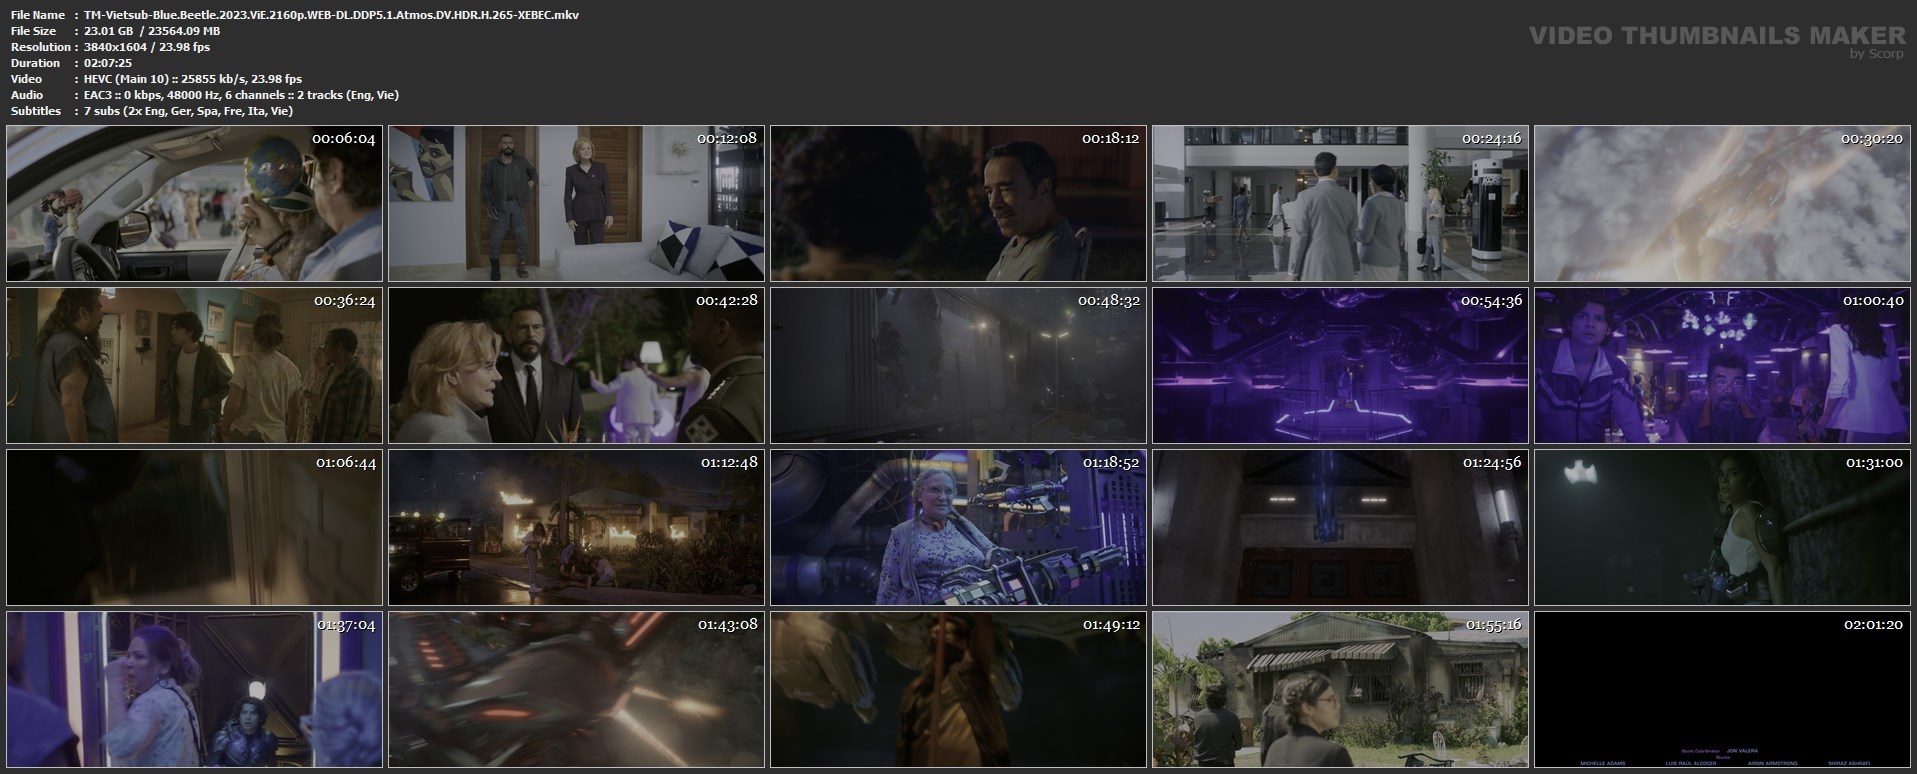
Task: Click the Duration label
Action: [36, 63]
